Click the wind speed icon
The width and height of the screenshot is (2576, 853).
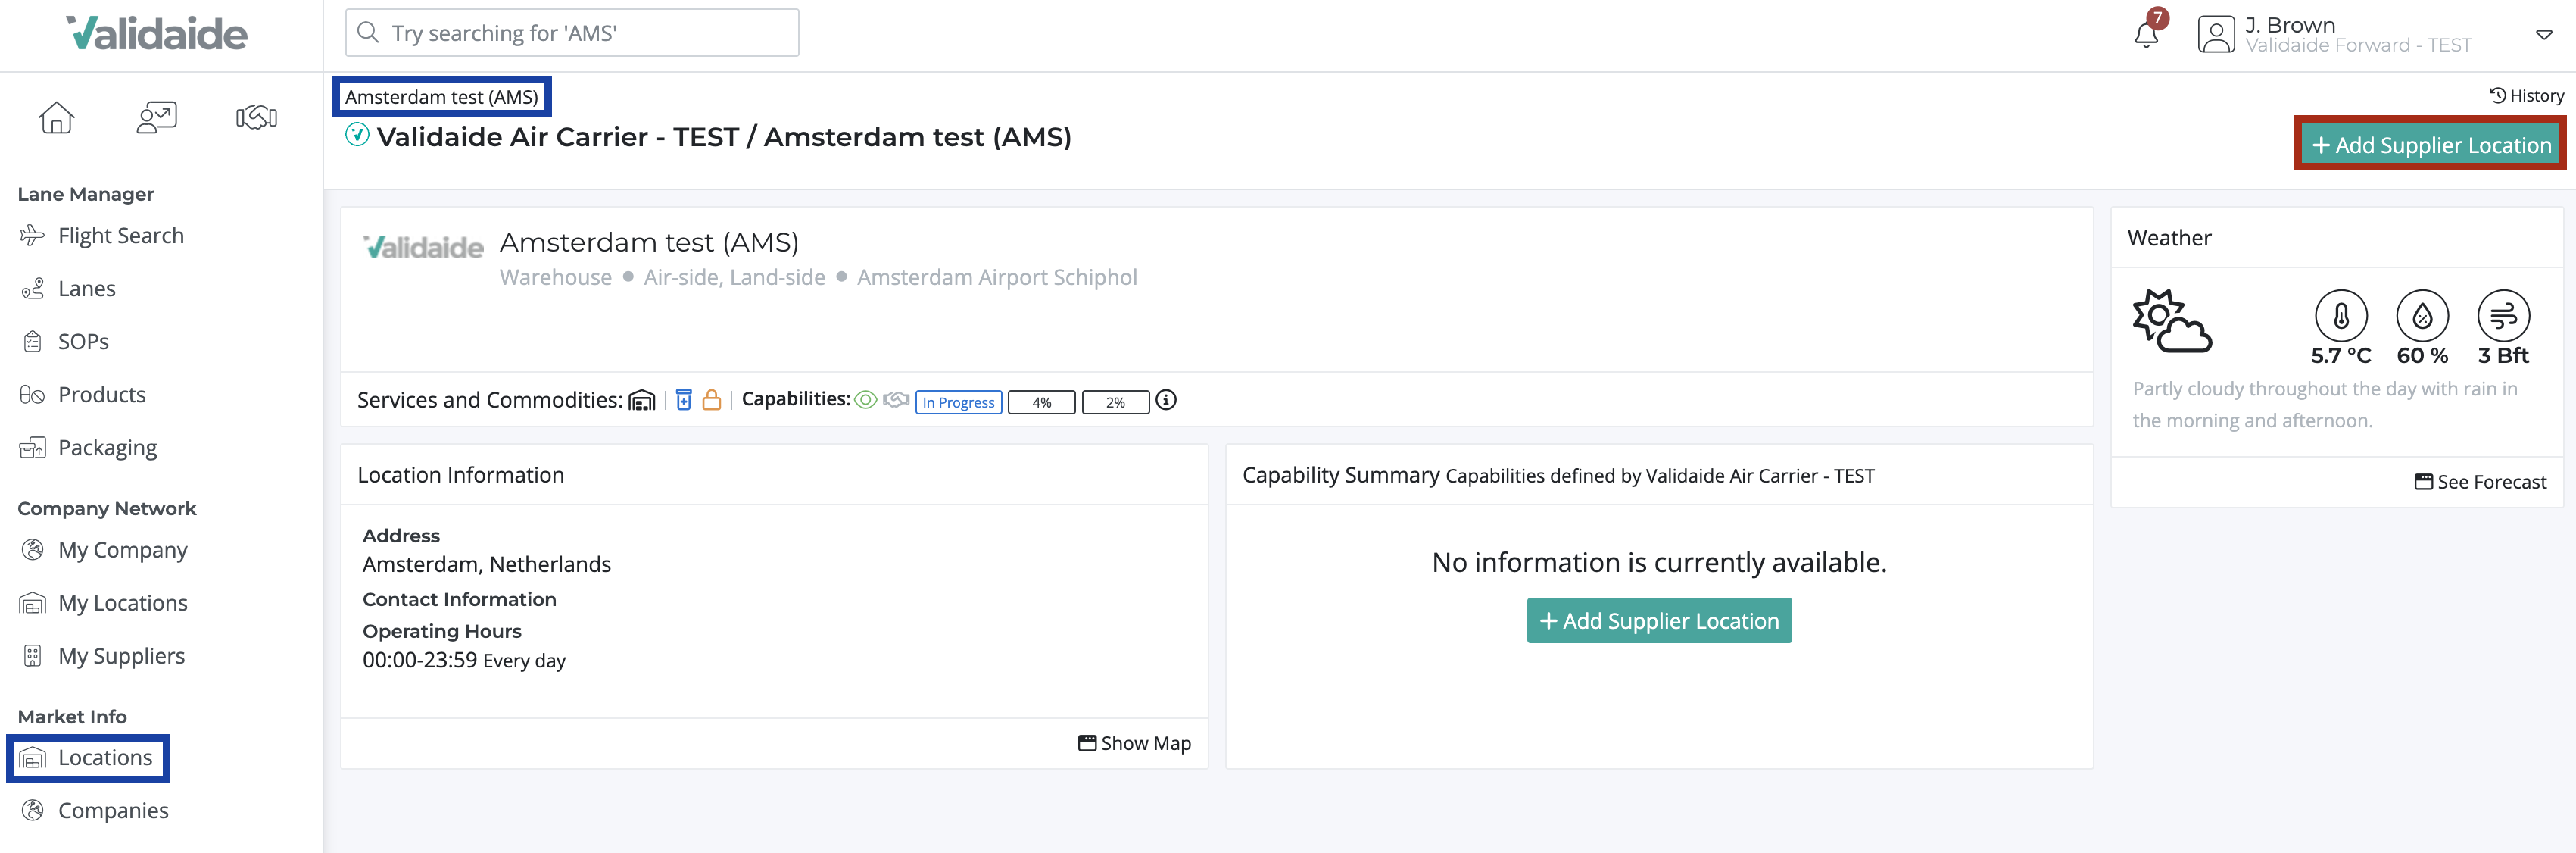click(2503, 316)
